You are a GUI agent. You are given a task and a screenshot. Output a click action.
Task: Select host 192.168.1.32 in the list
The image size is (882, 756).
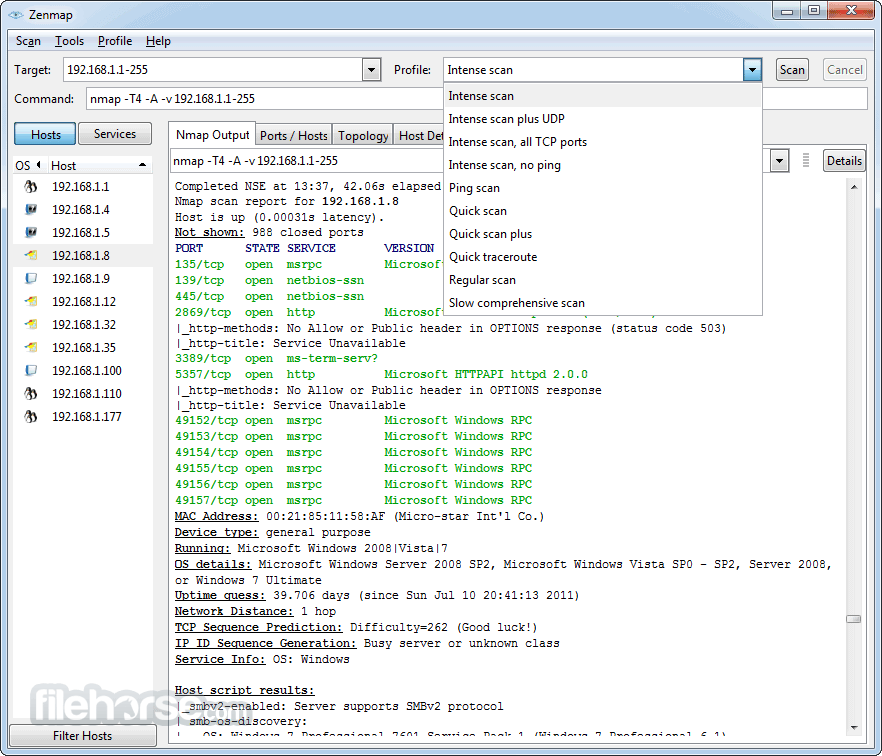(x=83, y=325)
